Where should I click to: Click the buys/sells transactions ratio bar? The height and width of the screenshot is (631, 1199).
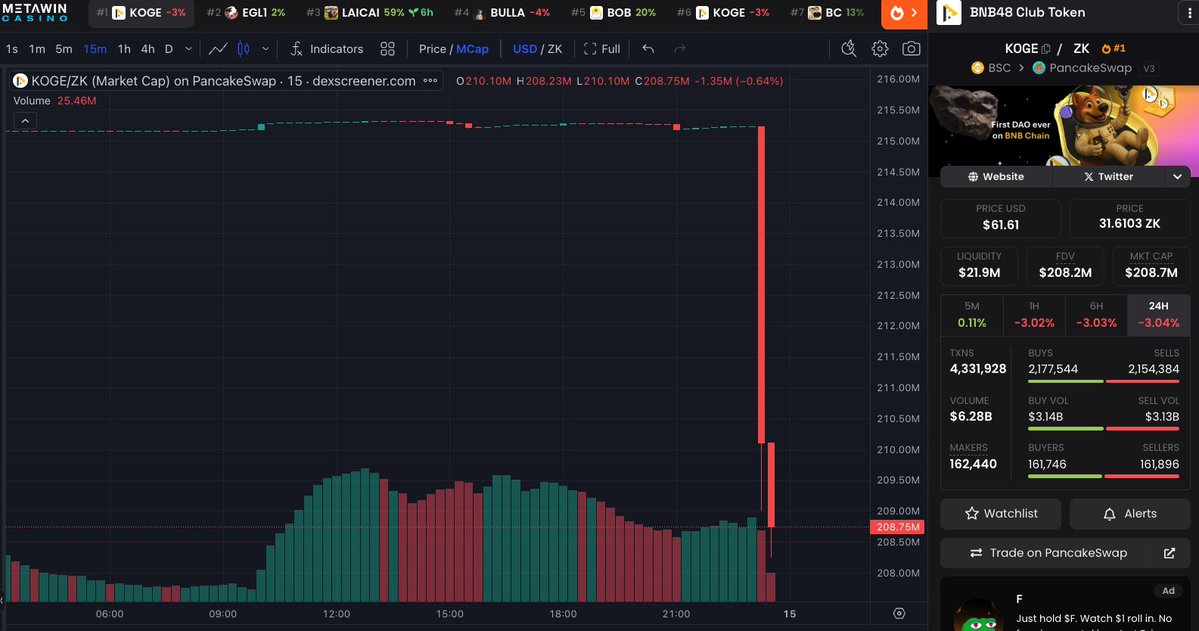1103,381
